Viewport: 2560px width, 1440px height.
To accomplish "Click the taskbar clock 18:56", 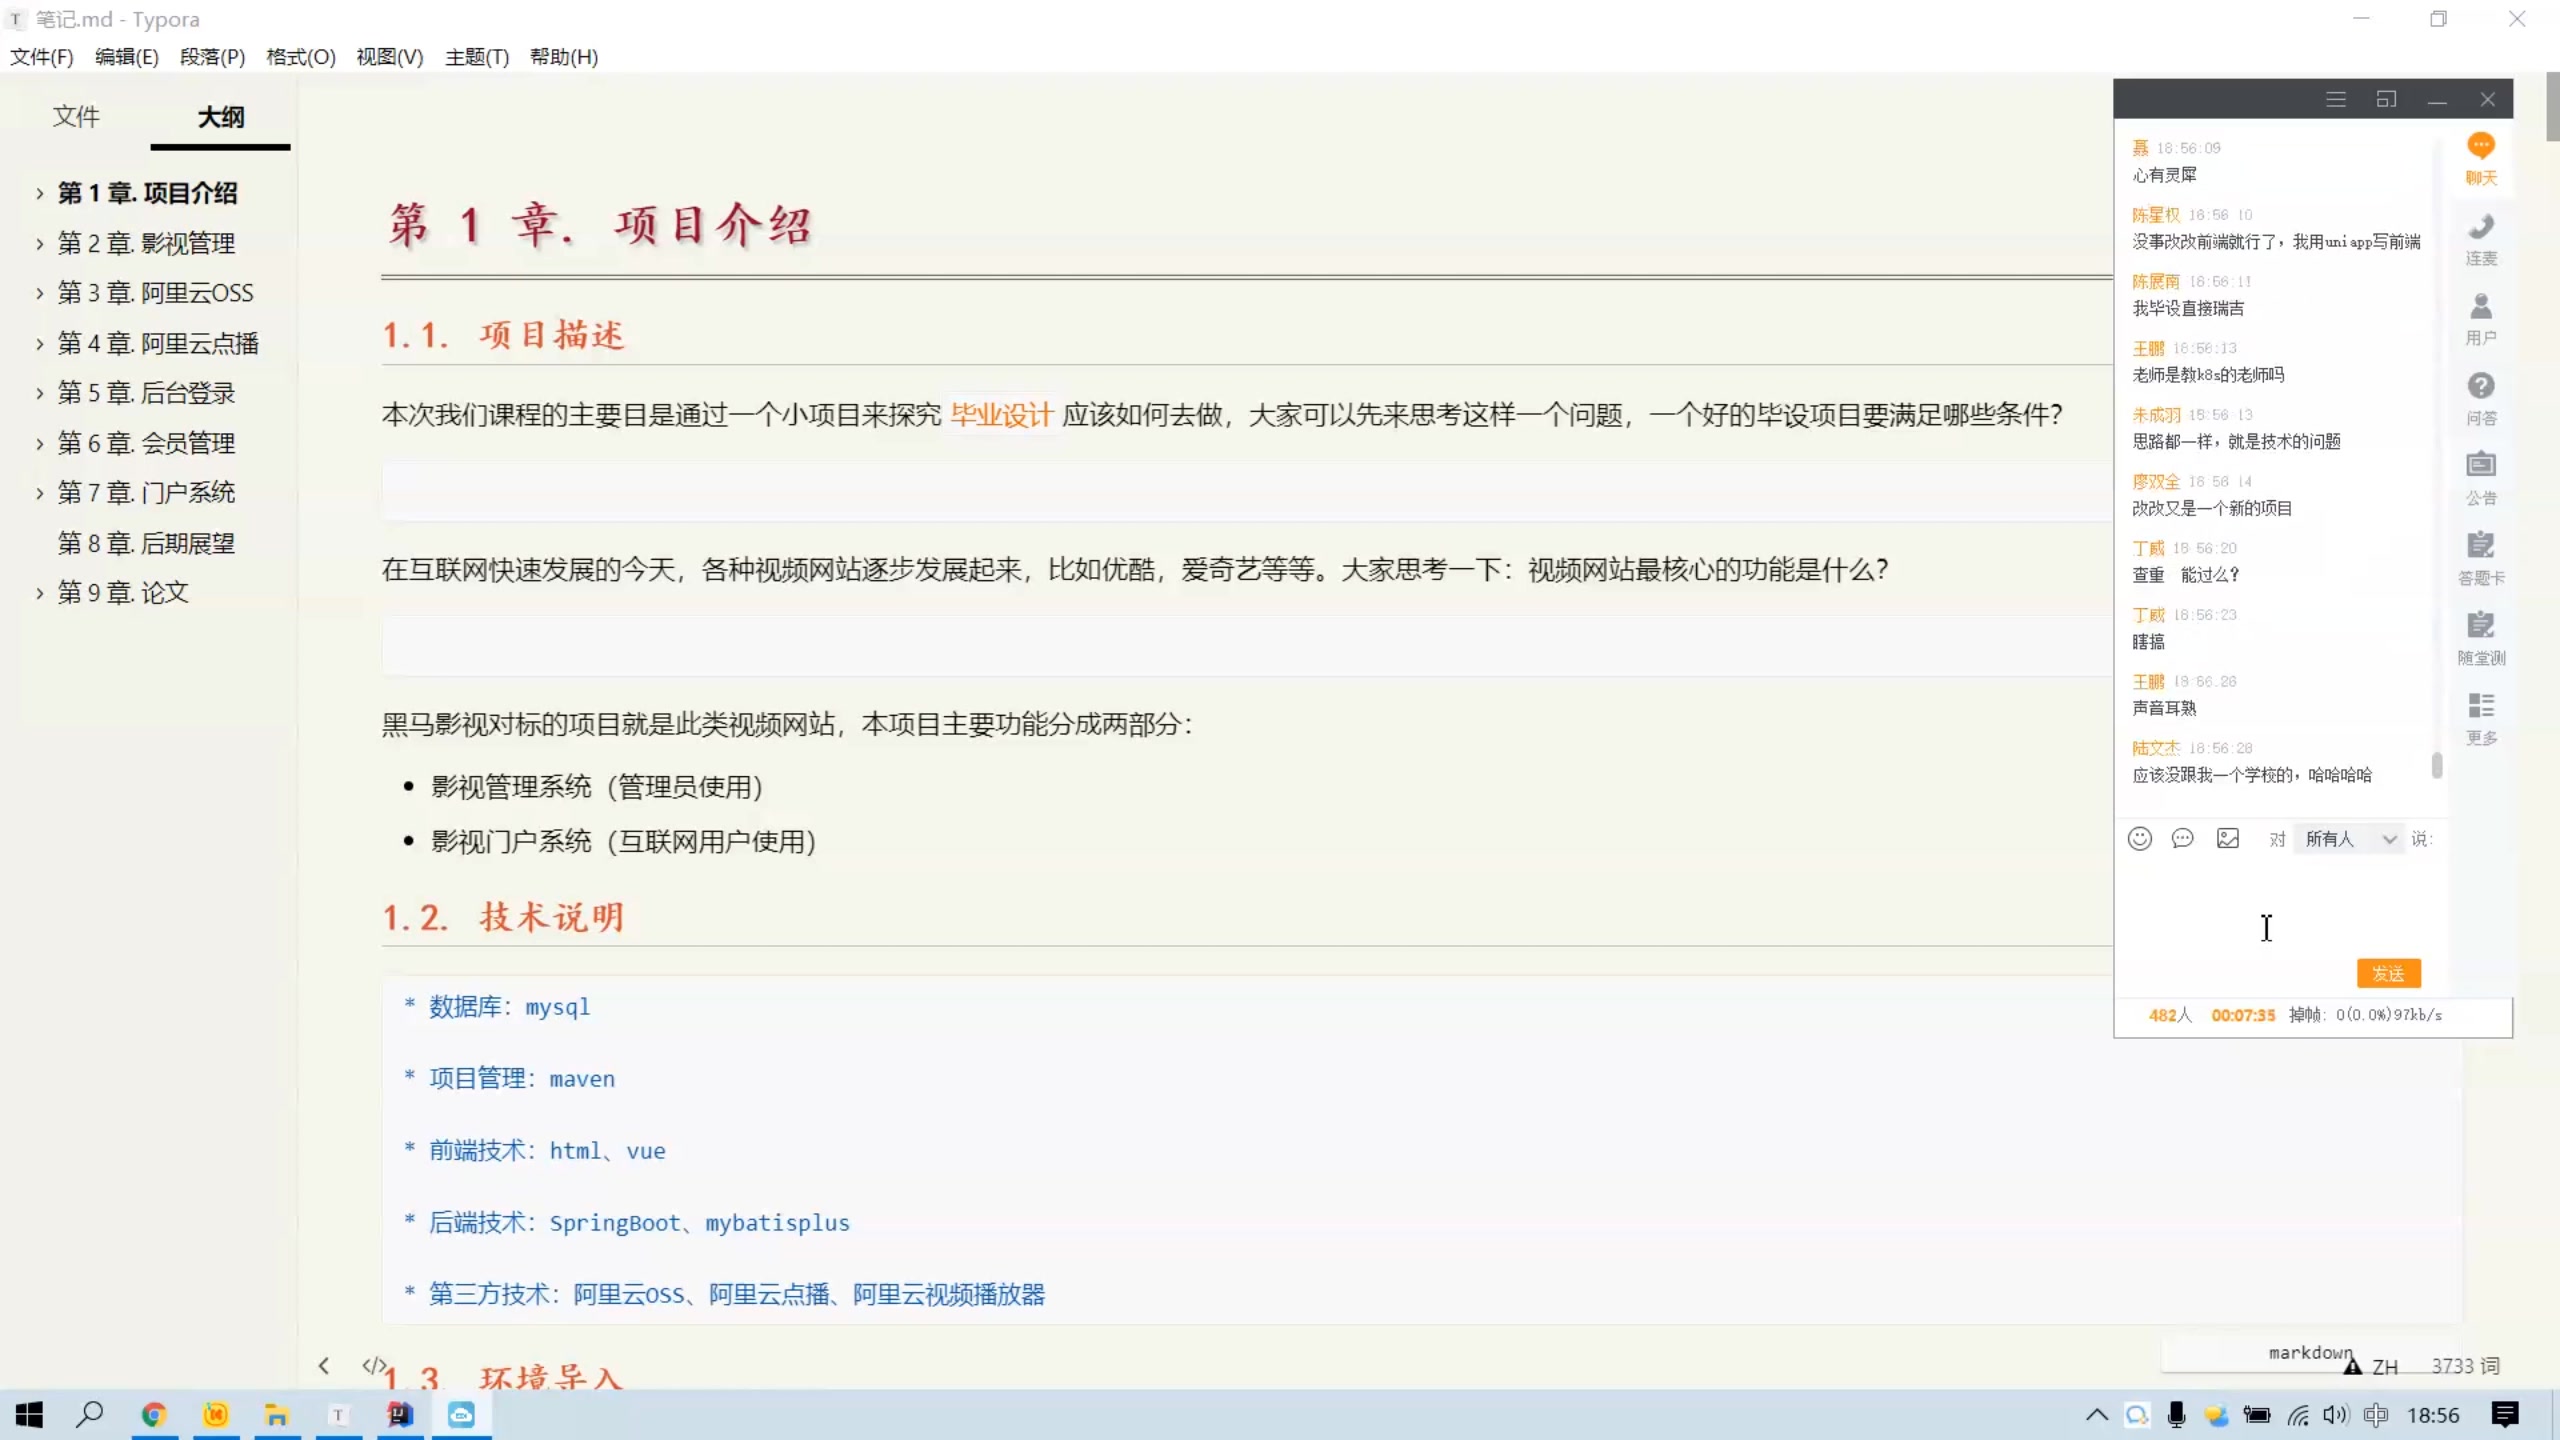I will pos(2433,1415).
